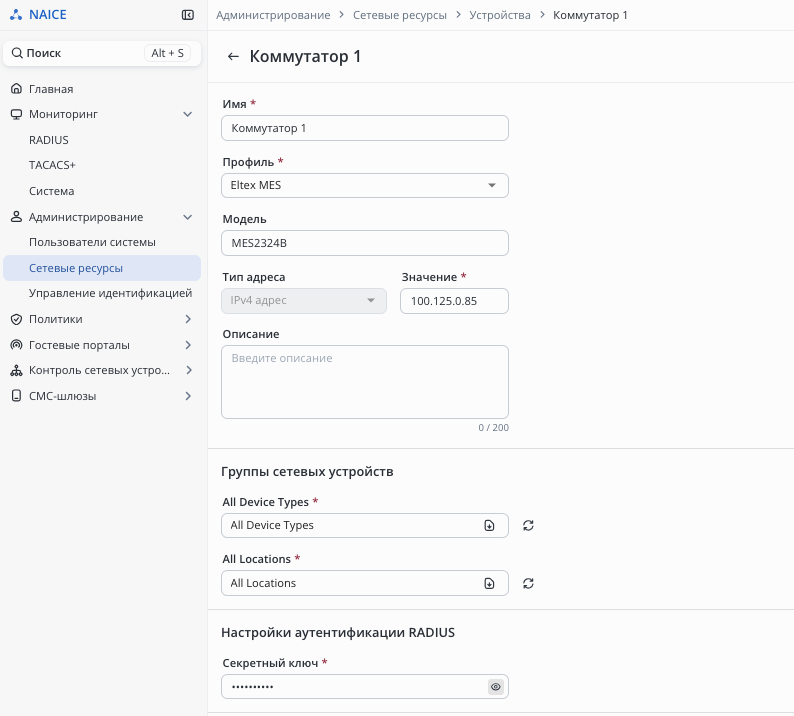Collapse the Мониторинг section
This screenshot has width=794, height=716.
pos(187,114)
